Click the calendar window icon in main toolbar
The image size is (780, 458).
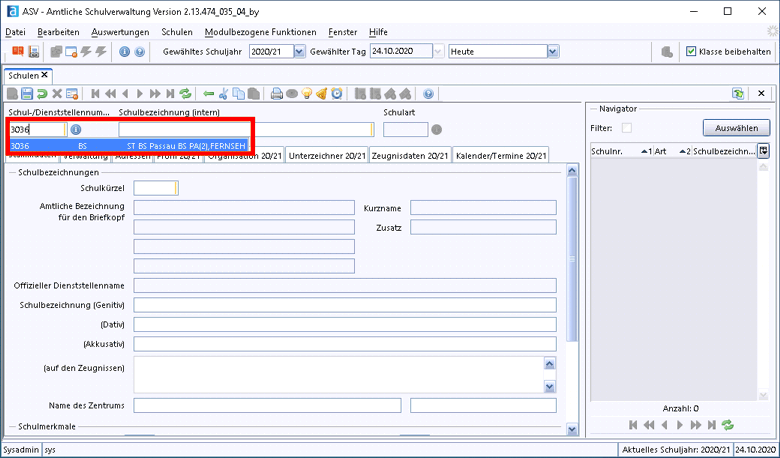click(71, 51)
